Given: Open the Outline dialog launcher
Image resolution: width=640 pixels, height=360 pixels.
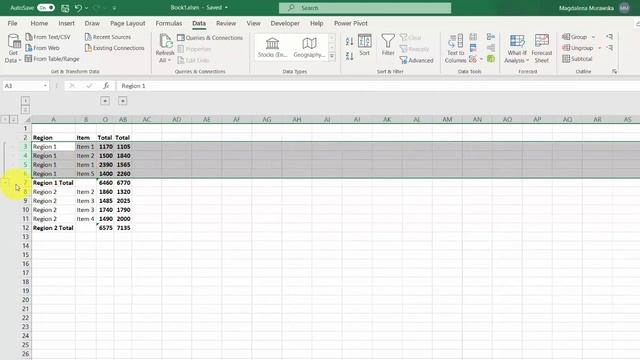Looking at the screenshot, I should pos(614,71).
